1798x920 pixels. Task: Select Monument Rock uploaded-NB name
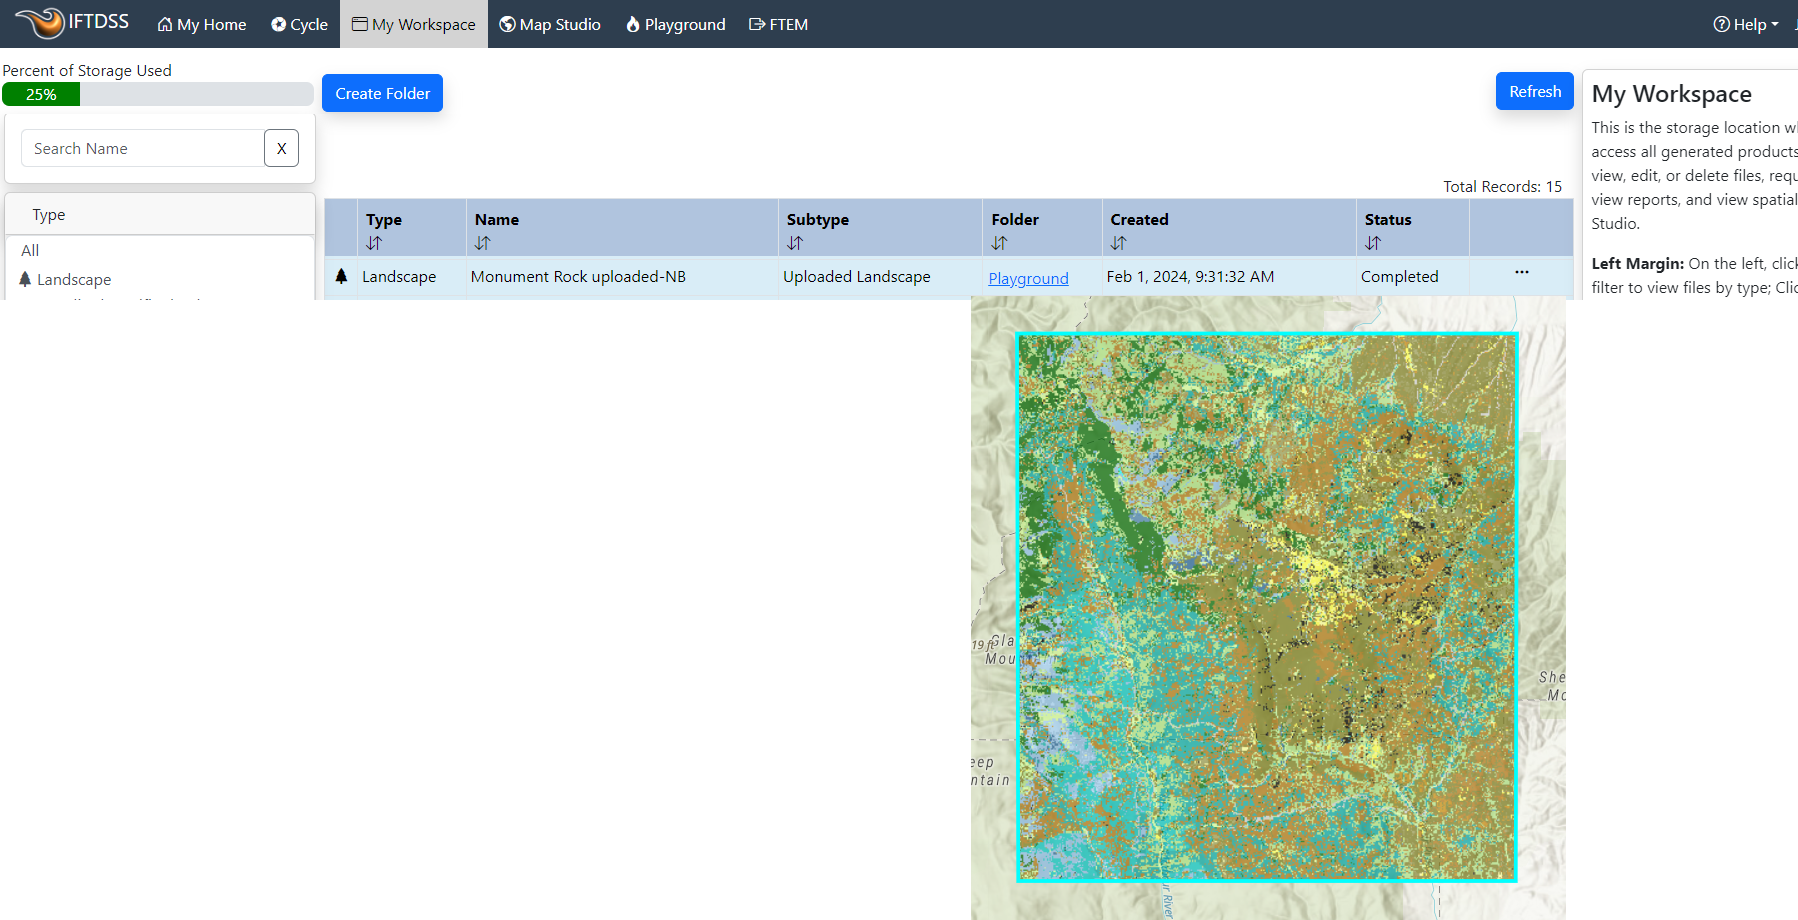[x=578, y=277]
